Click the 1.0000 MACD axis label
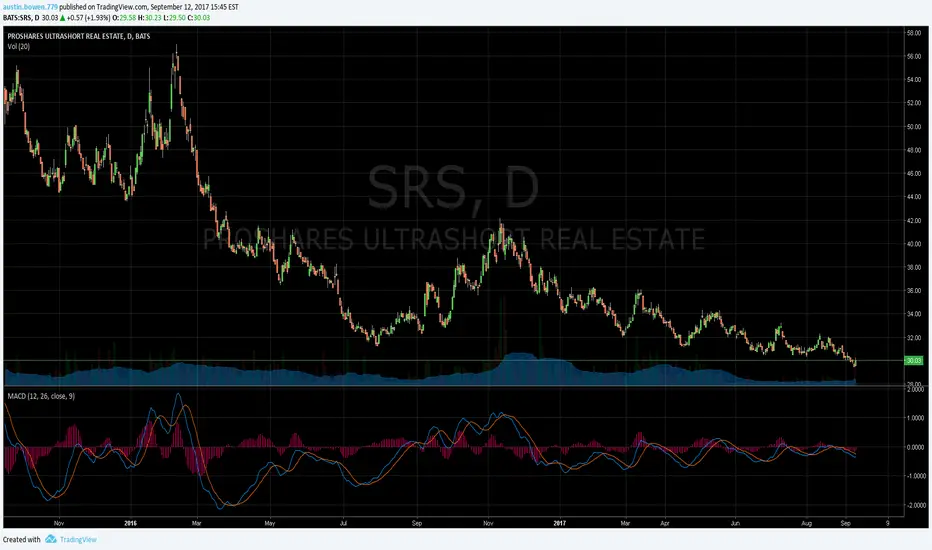 (x=915, y=418)
